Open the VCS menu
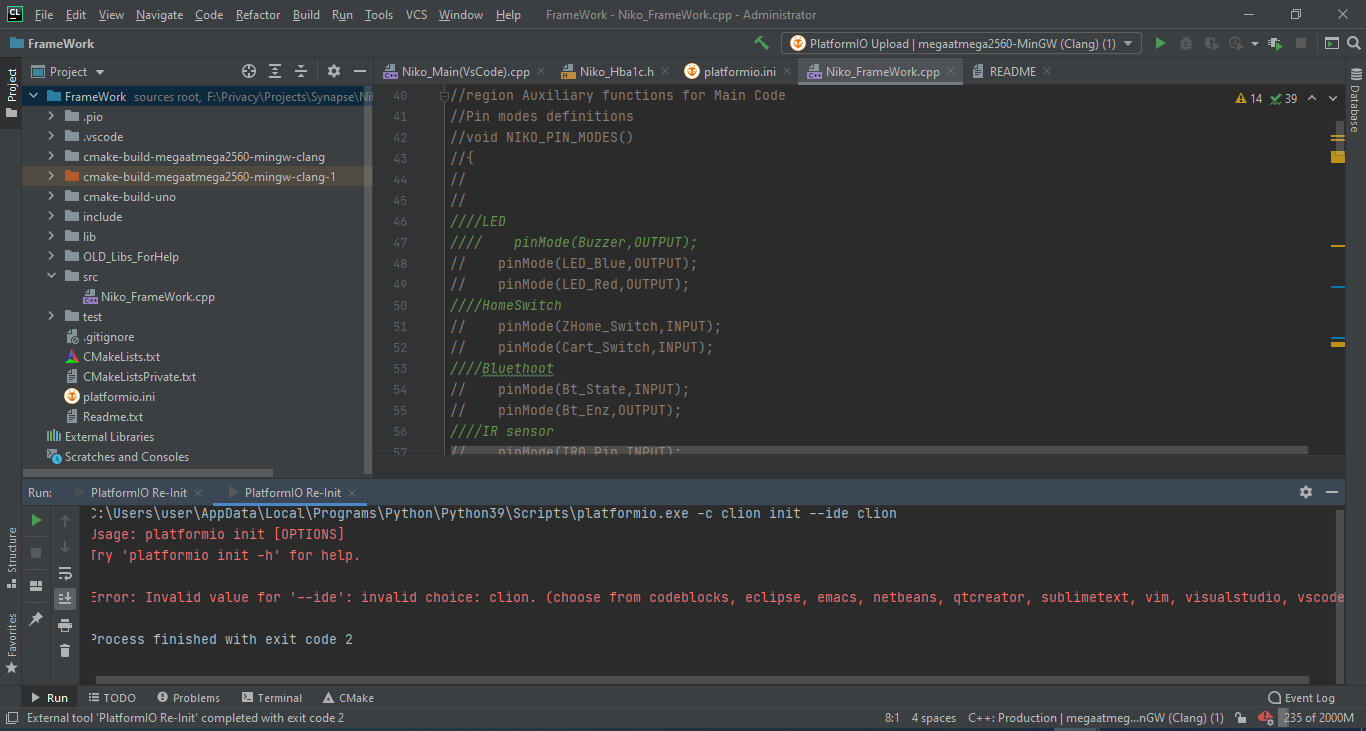 [x=416, y=15]
